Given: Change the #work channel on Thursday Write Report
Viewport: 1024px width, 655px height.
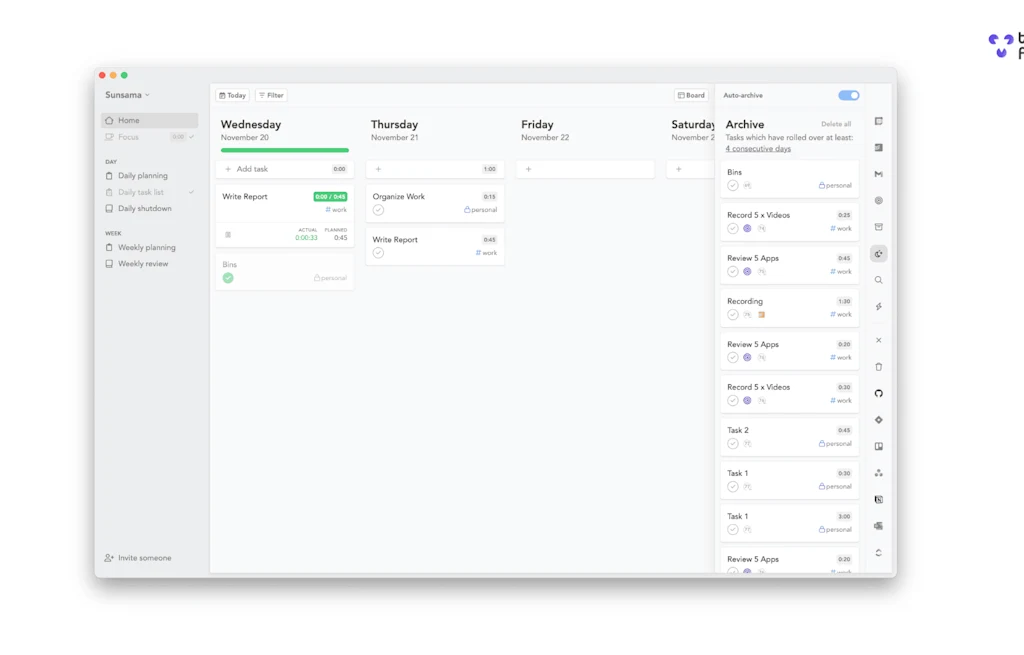Looking at the screenshot, I should click(487, 253).
